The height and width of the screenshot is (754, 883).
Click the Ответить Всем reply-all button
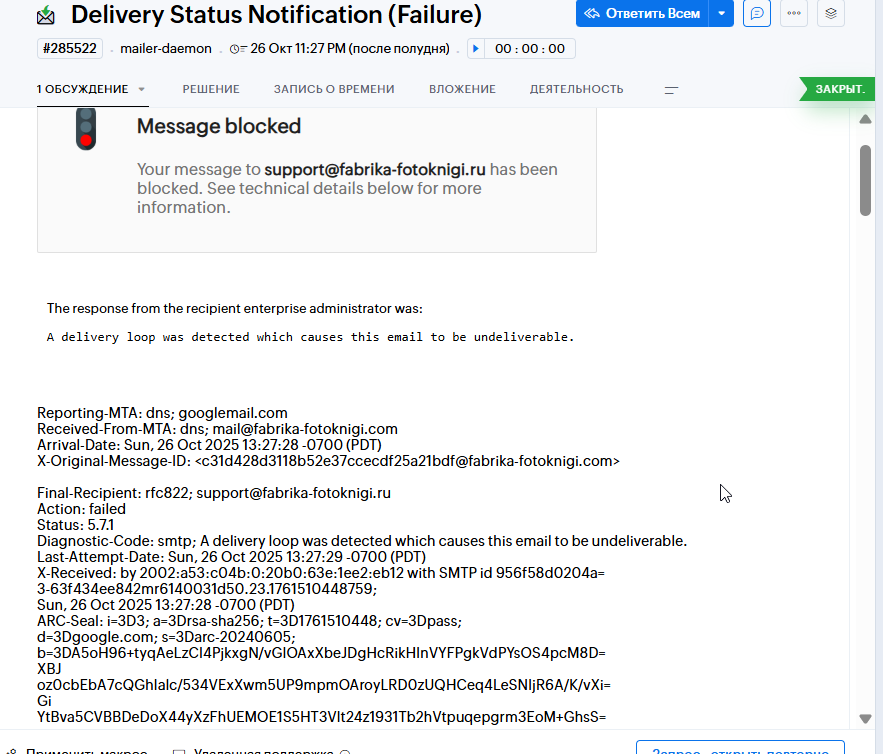tap(642, 14)
